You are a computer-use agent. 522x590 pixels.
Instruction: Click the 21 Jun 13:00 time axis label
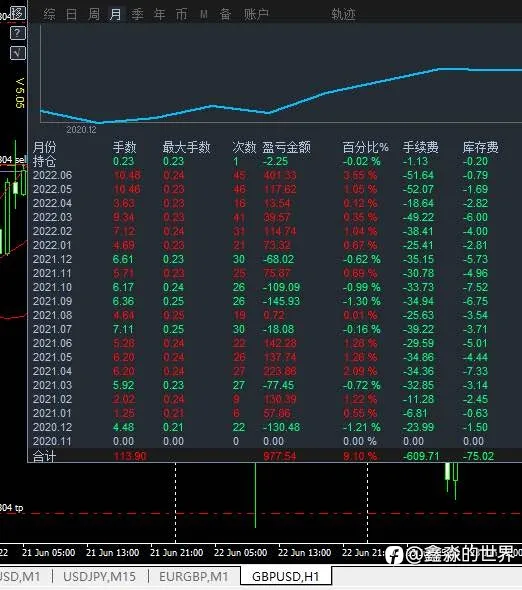tap(113, 553)
